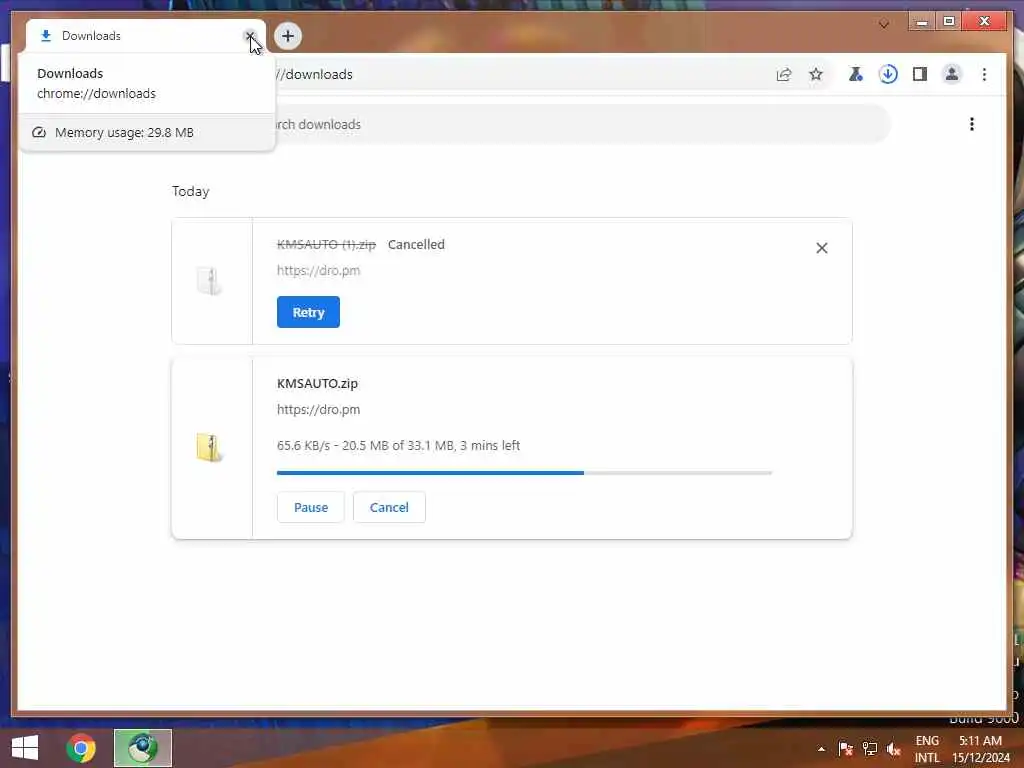Close the Downloads tab

click(x=249, y=36)
